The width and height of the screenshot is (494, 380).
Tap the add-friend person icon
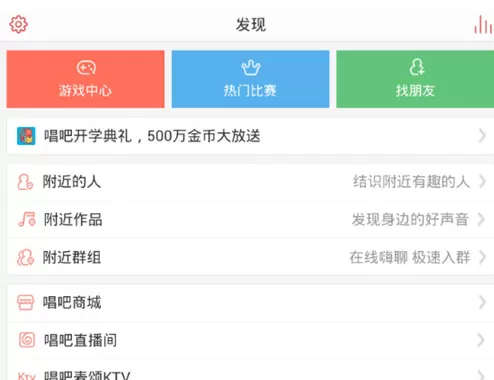click(x=417, y=67)
